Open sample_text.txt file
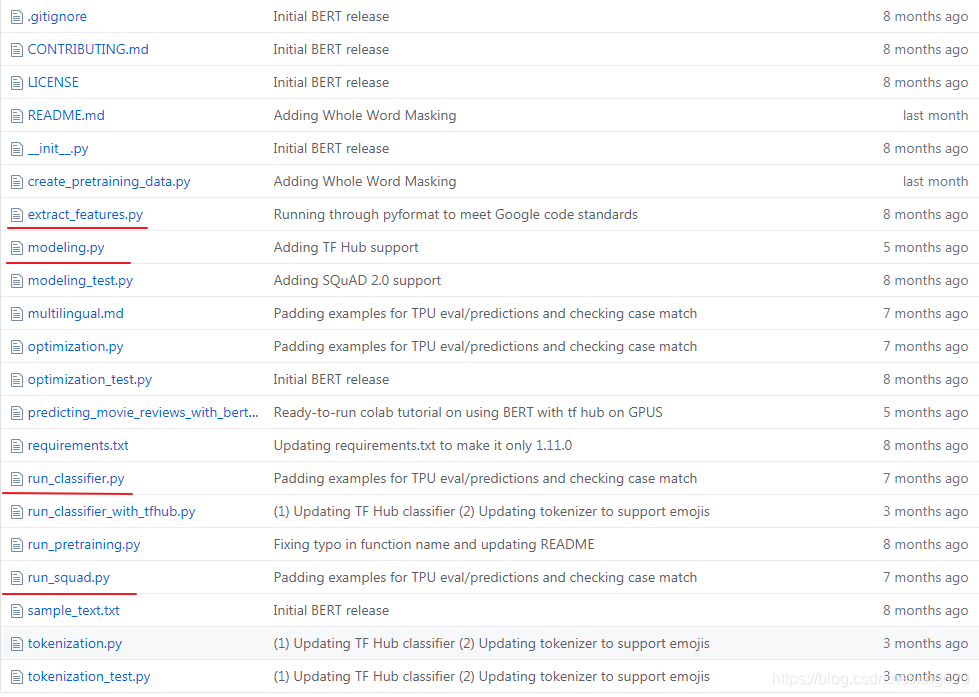979x697 pixels. (x=73, y=611)
